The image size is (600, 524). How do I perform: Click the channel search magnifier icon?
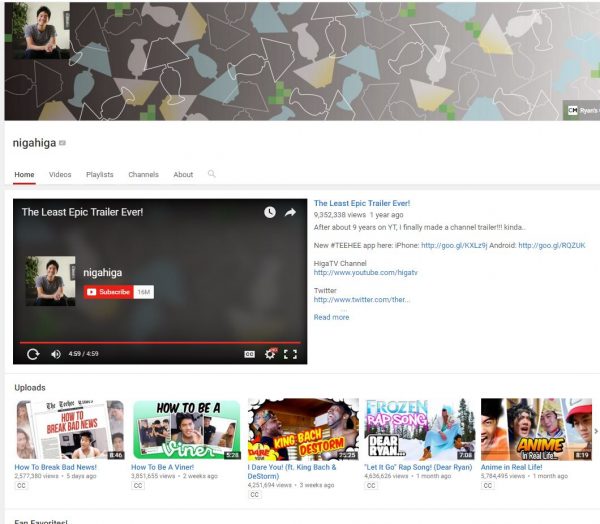212,174
